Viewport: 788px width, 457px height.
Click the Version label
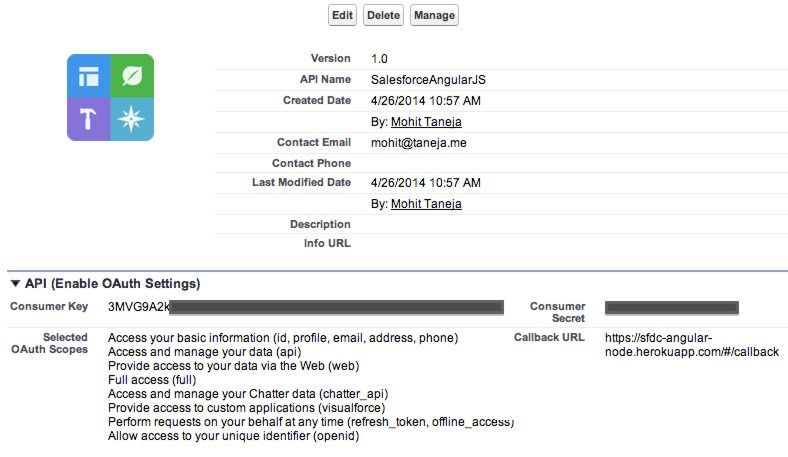[330, 58]
